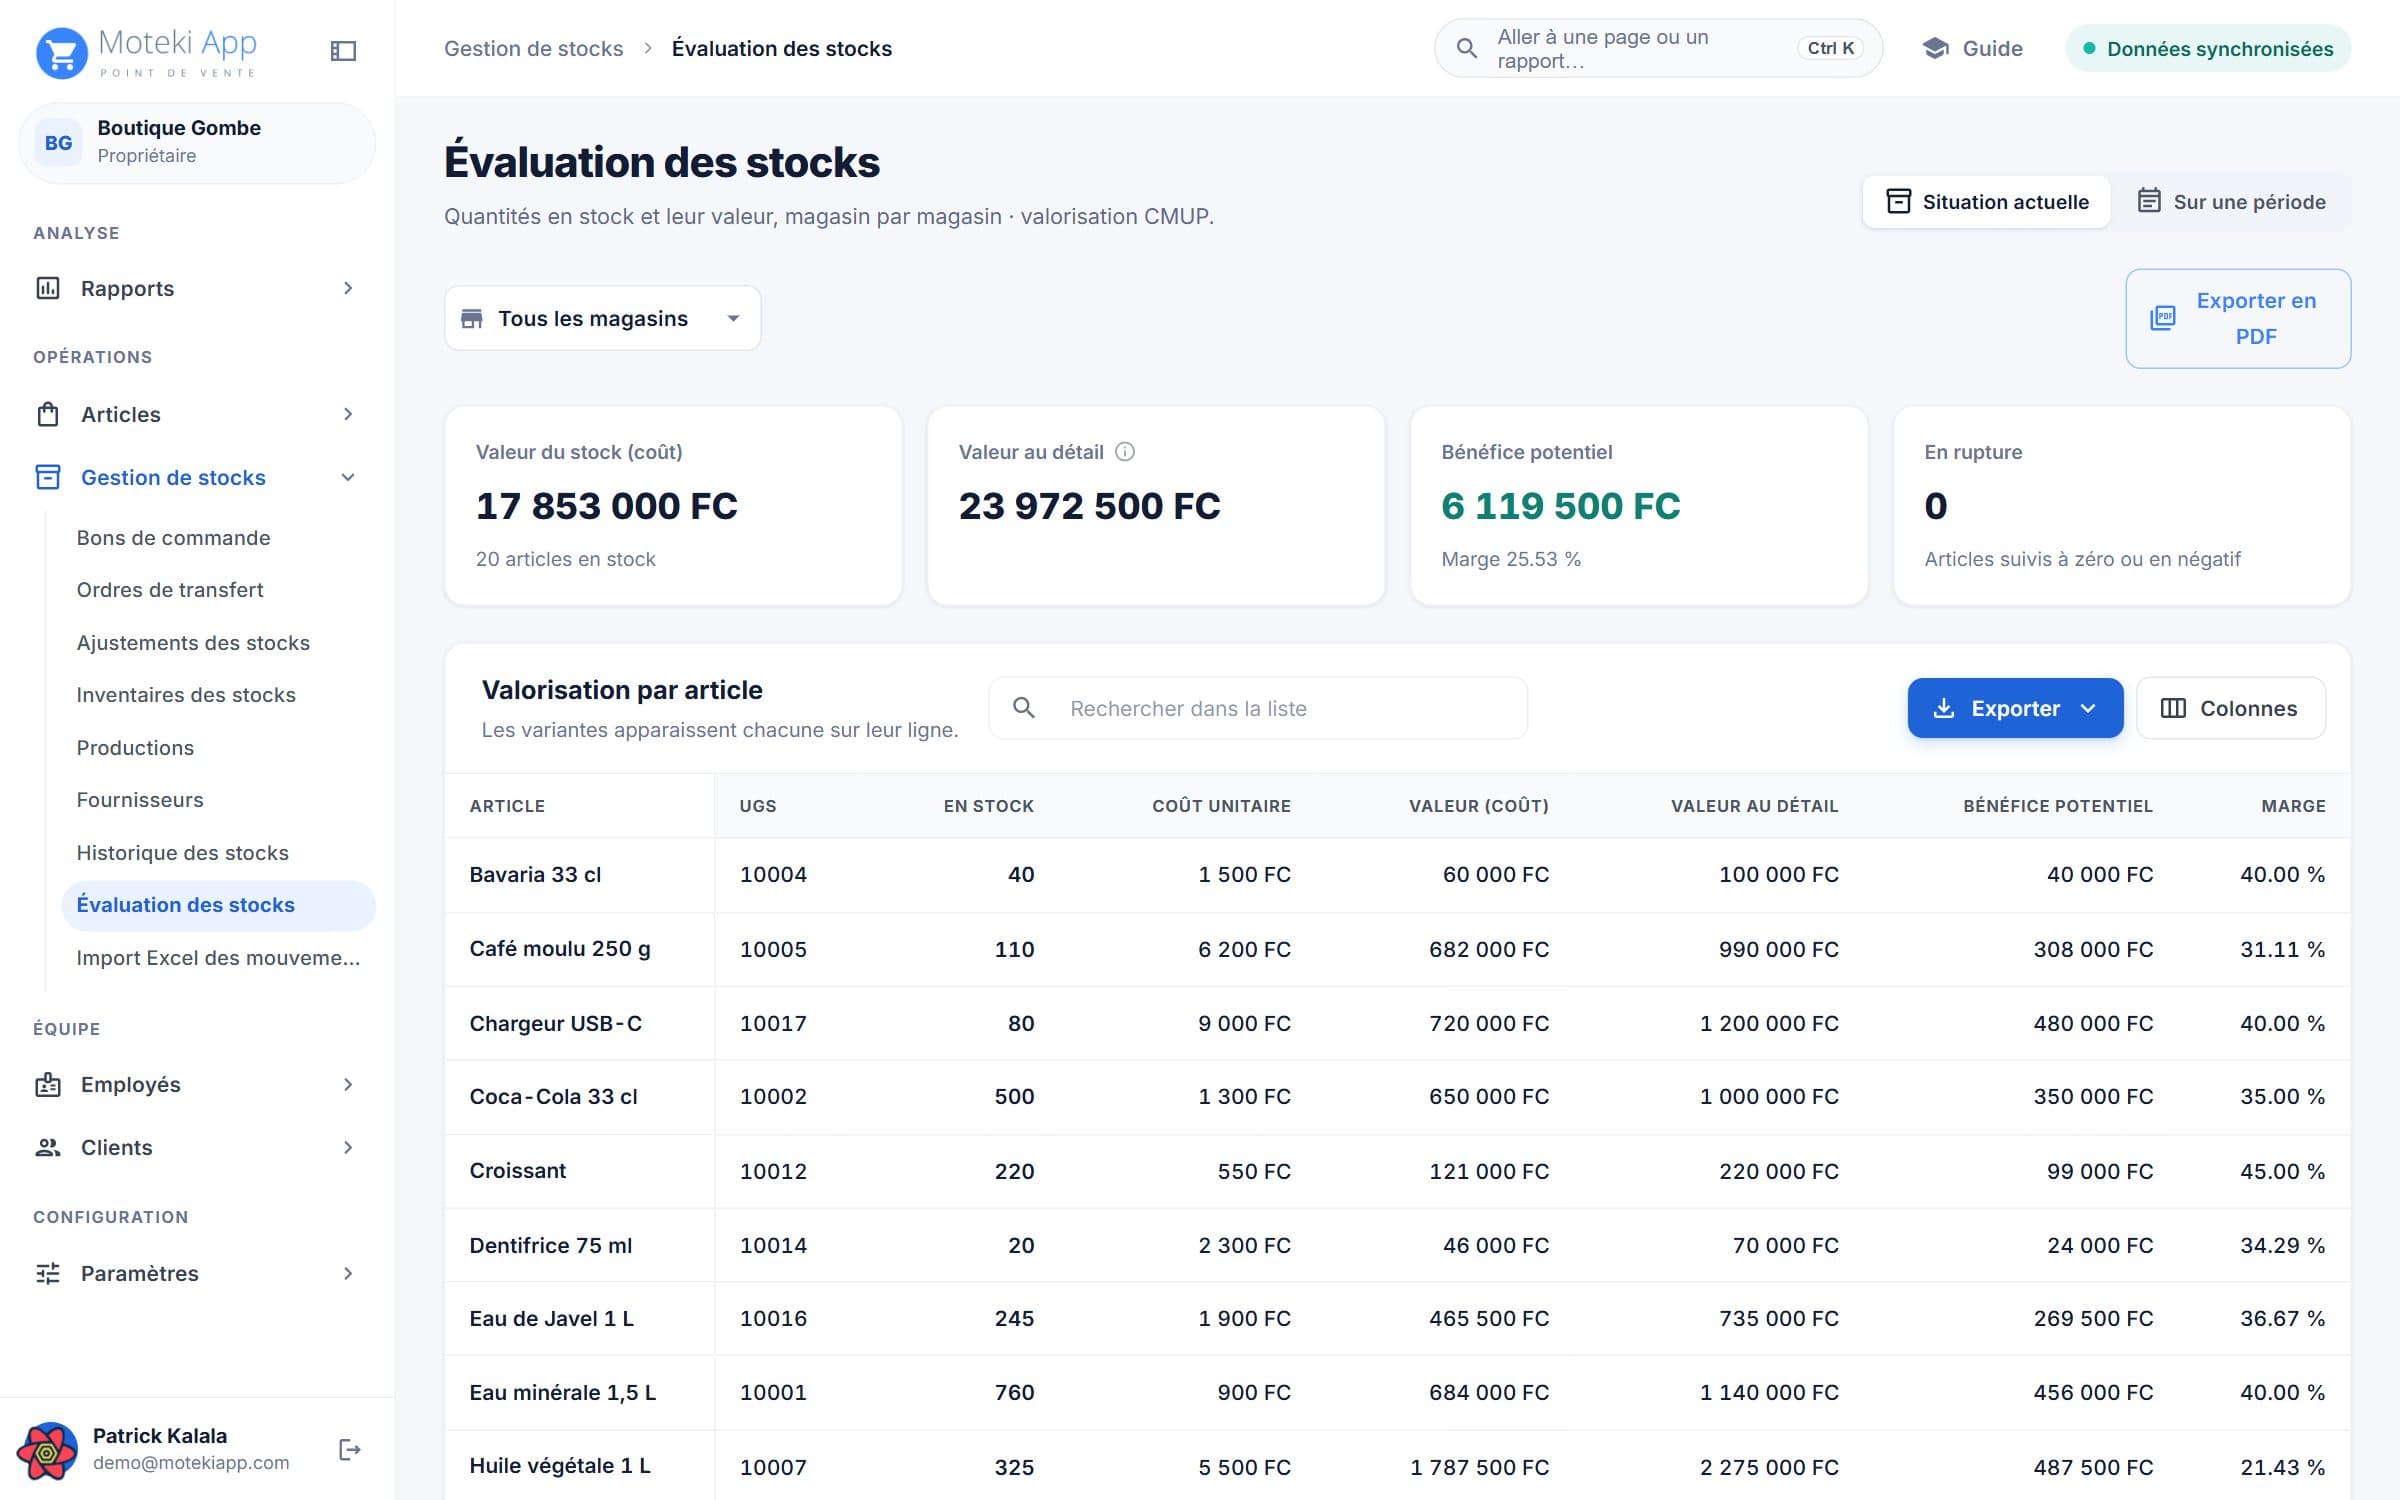Sort by the MARGE column header
This screenshot has width=2400, height=1500.
[x=2293, y=806]
